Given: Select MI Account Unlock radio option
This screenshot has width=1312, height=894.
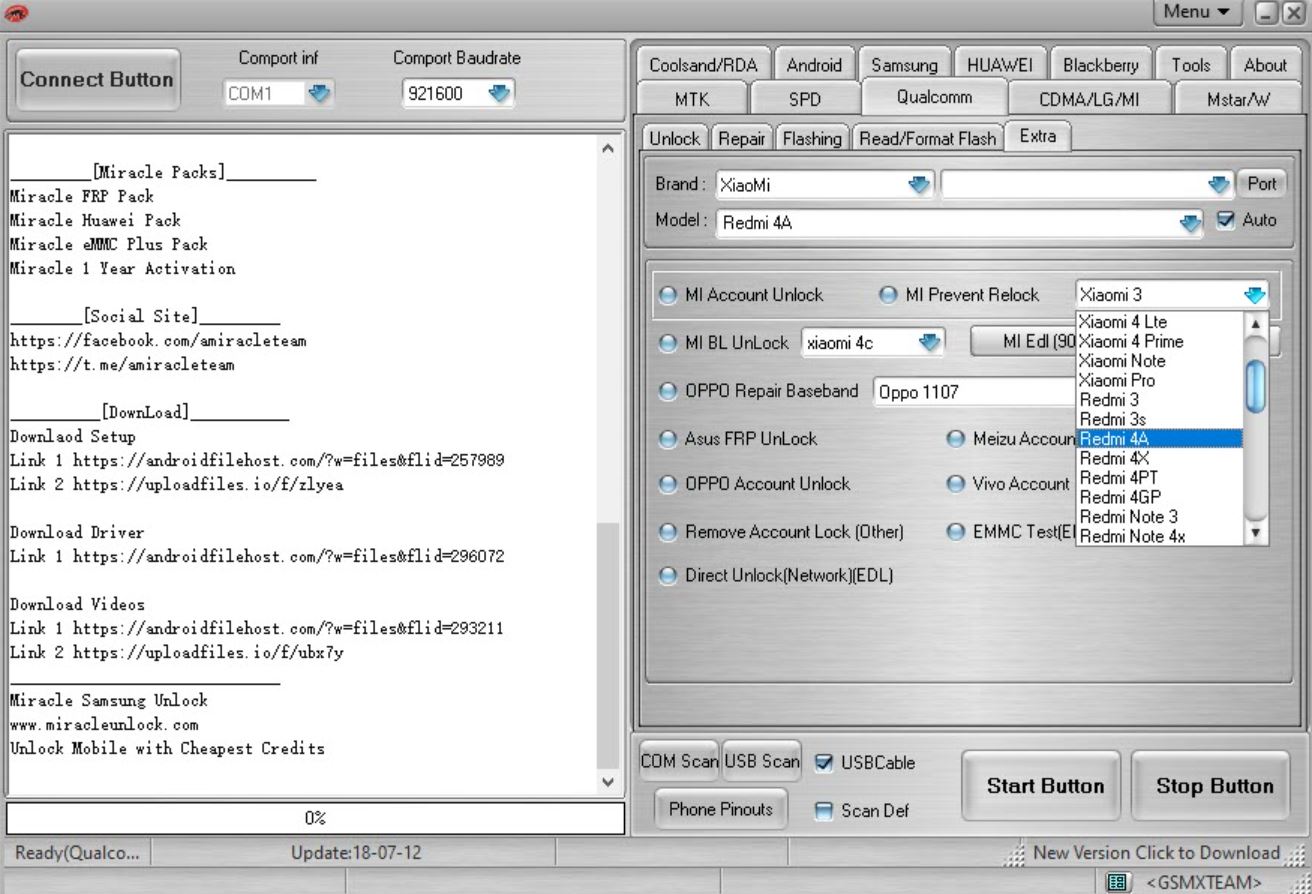Looking at the screenshot, I should (x=668, y=295).
